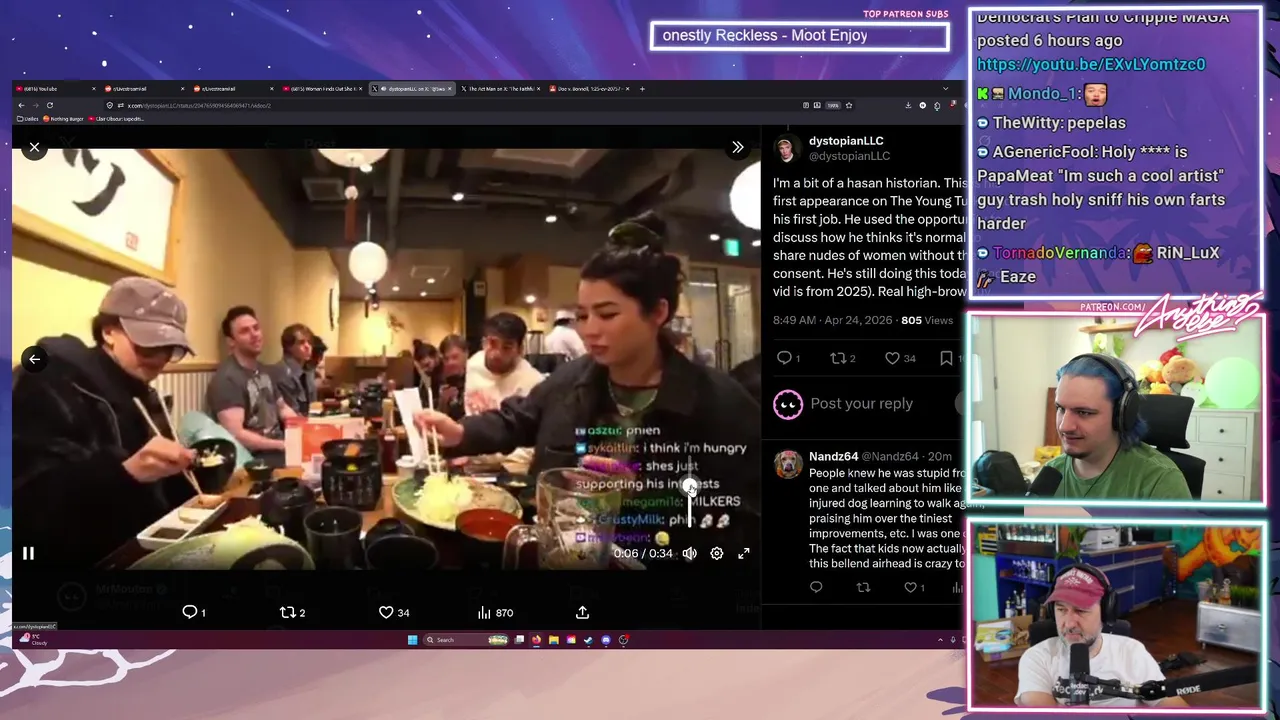Open the dystopianLLC display name link
The image size is (1280, 720).
pos(846,141)
